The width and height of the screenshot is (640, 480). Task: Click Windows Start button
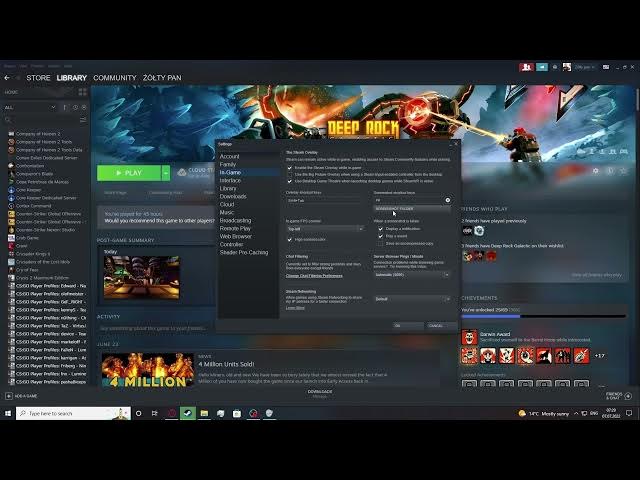pos(8,413)
